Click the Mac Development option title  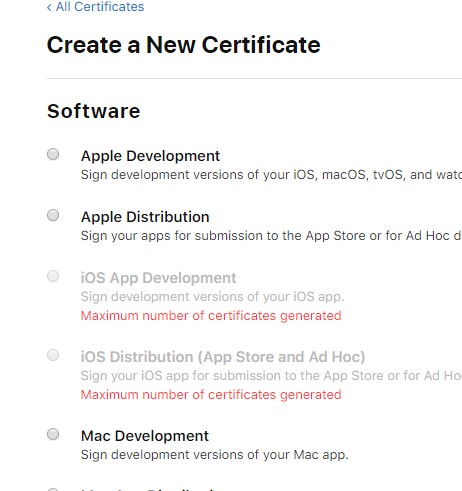pos(145,436)
